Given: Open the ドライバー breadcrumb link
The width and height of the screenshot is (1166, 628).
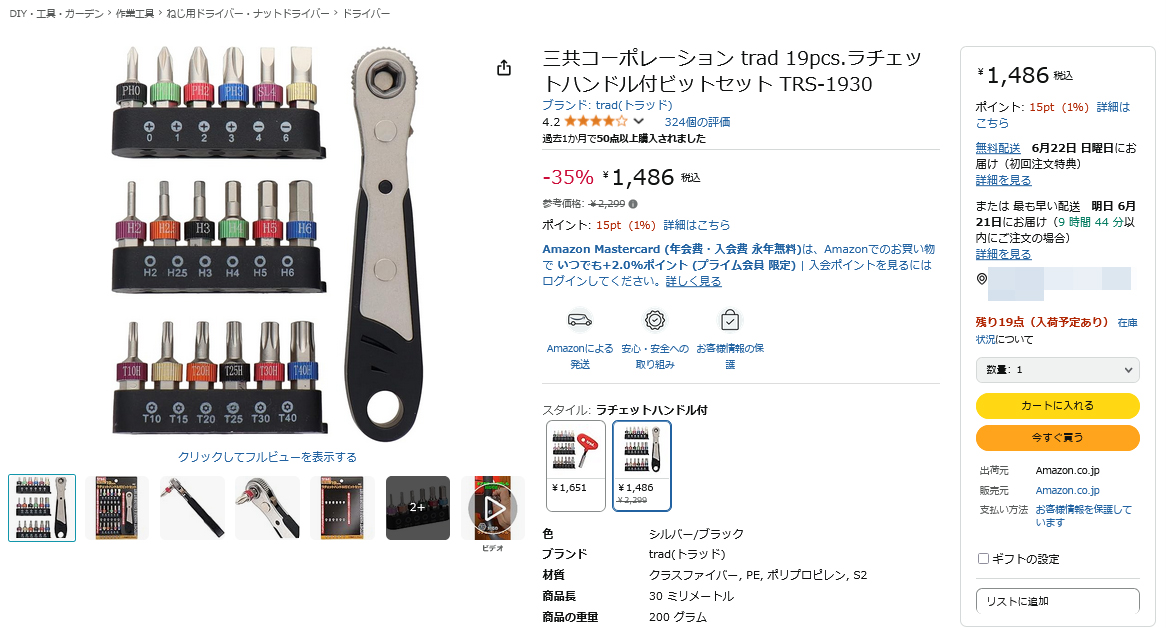Looking at the screenshot, I should (366, 13).
